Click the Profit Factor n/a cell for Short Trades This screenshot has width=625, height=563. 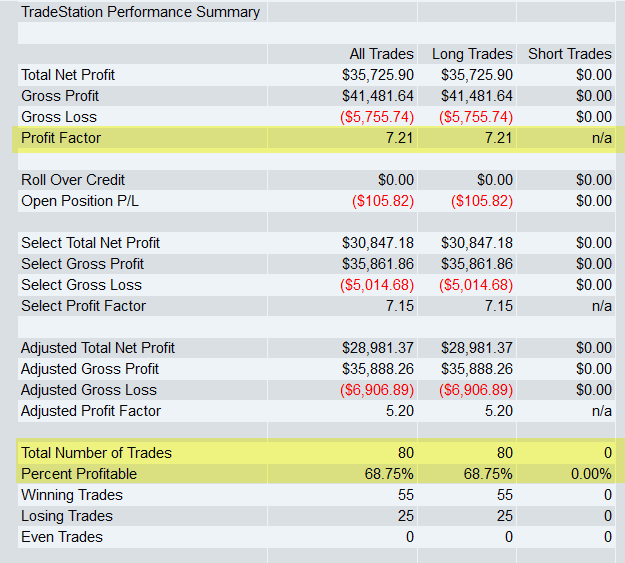[x=601, y=138]
